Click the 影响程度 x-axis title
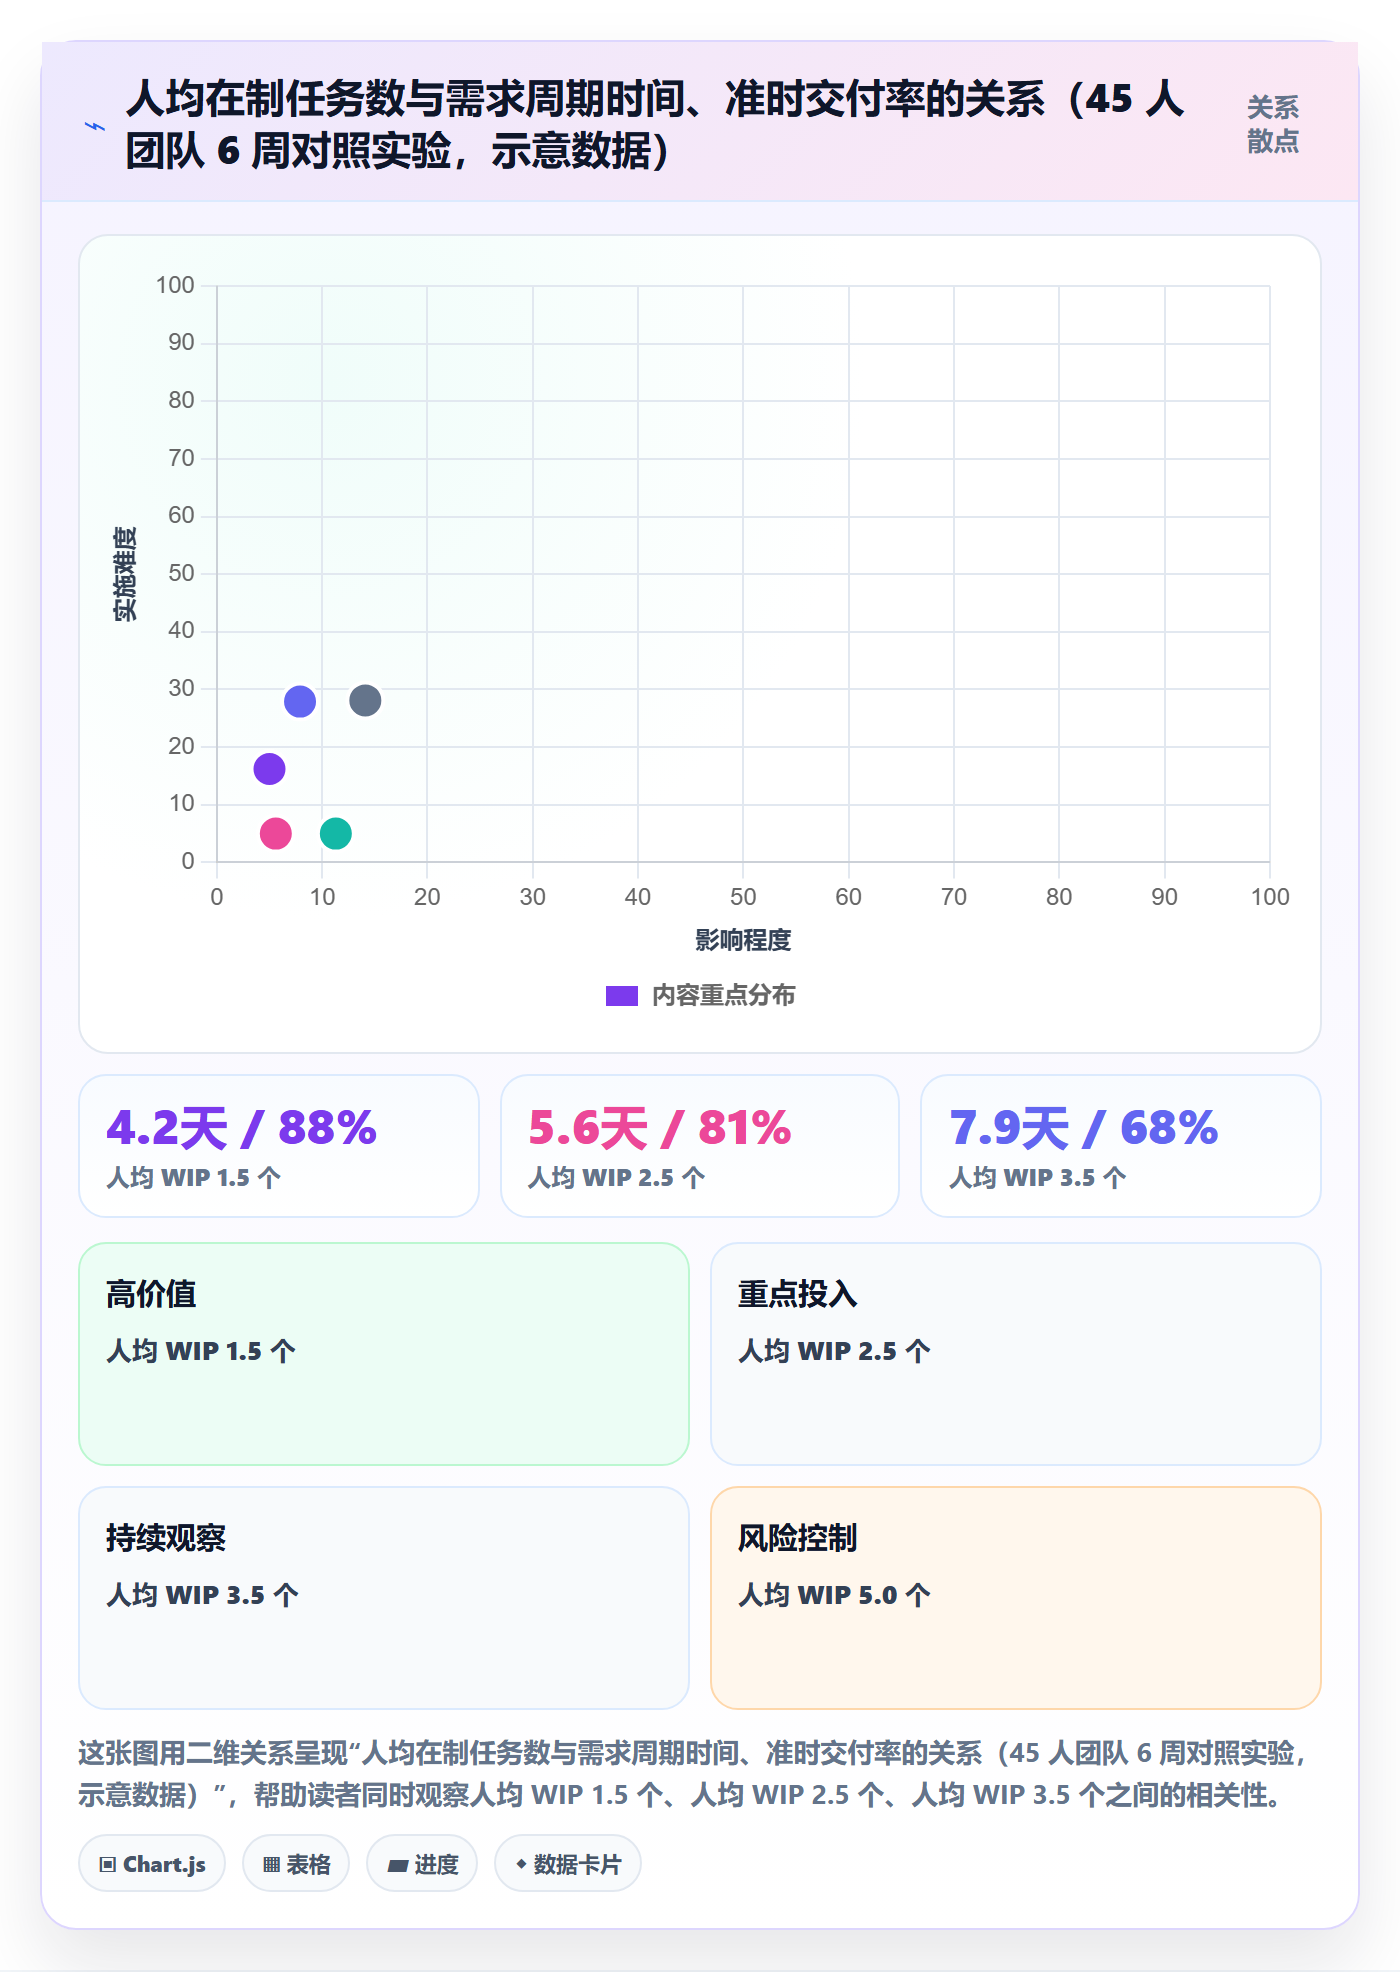1400x1972 pixels. [x=743, y=940]
